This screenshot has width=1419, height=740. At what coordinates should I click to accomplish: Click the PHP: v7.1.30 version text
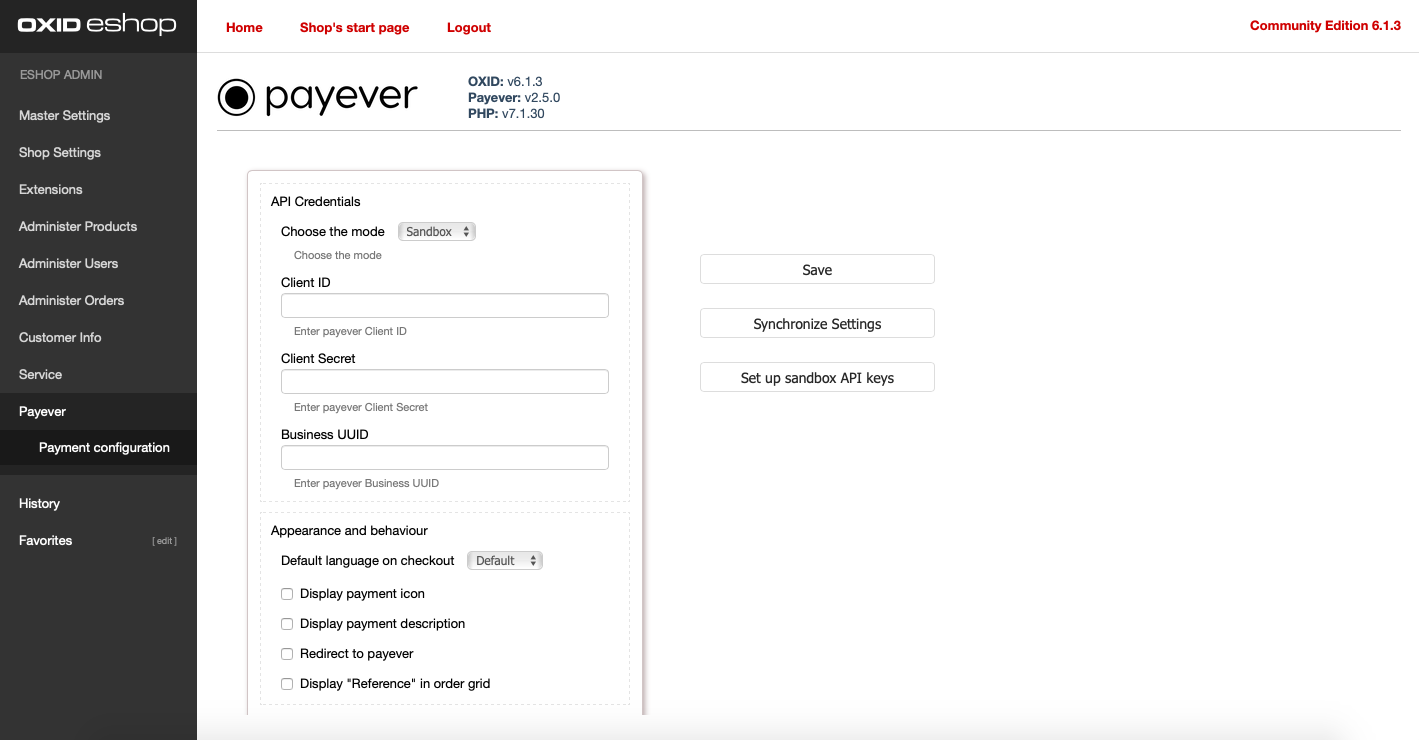coord(506,114)
